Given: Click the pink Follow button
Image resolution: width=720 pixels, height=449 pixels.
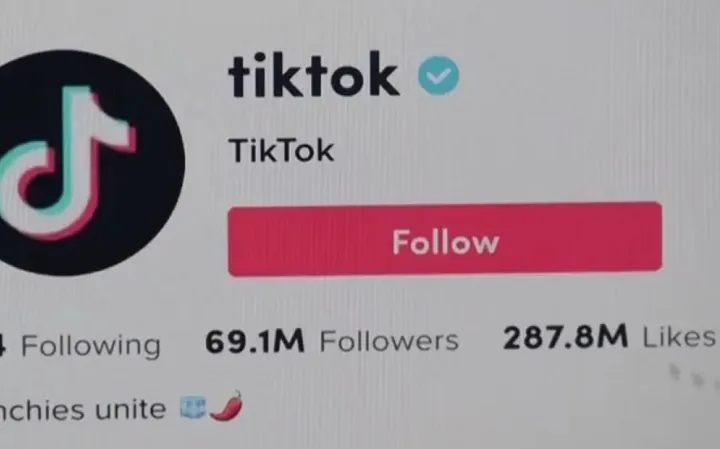Looking at the screenshot, I should [x=445, y=239].
